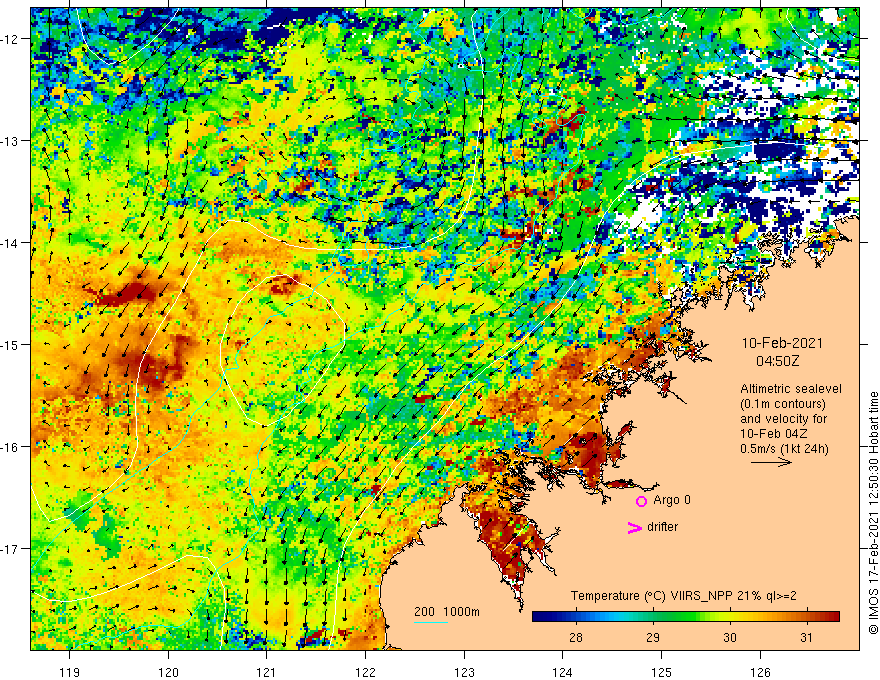Click the longitude label 122
Screen dimensions: 880x680
click(x=365, y=672)
